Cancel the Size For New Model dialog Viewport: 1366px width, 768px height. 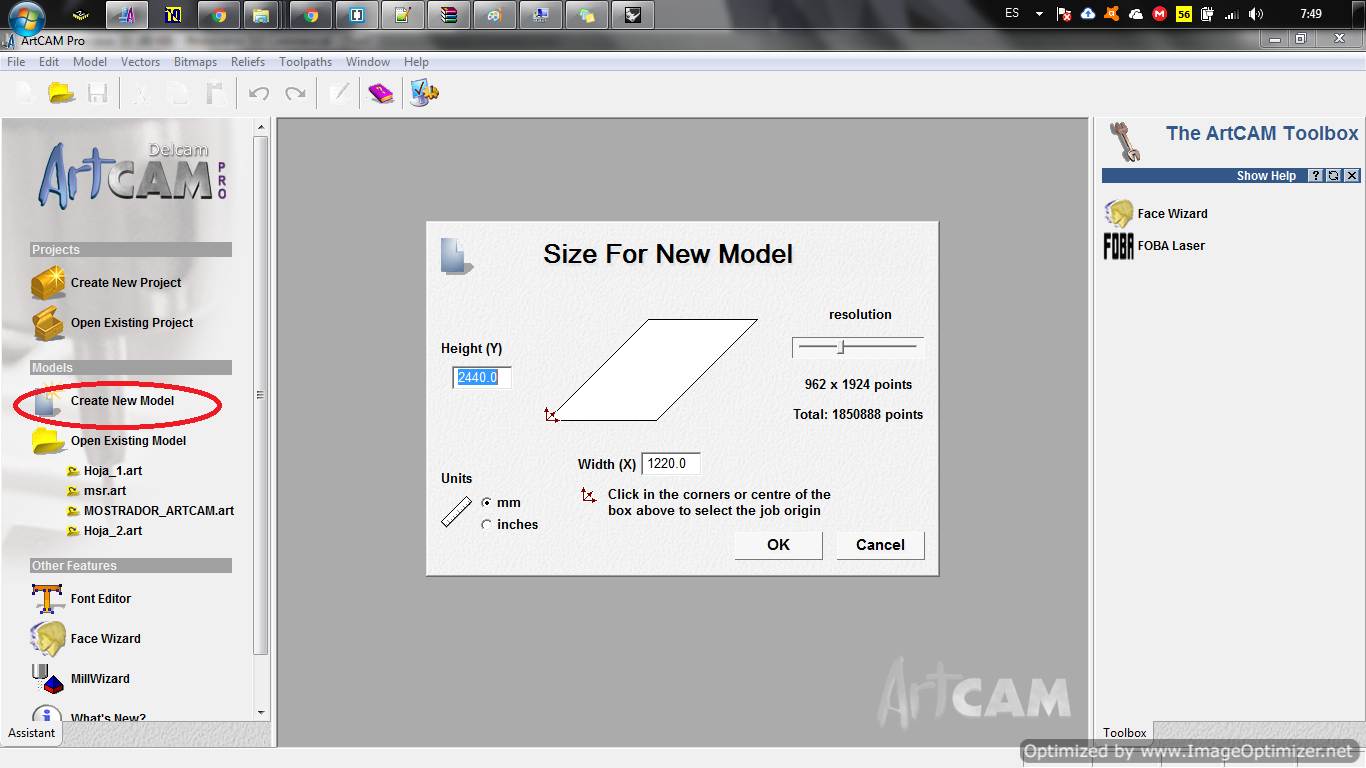pyautogui.click(x=880, y=545)
